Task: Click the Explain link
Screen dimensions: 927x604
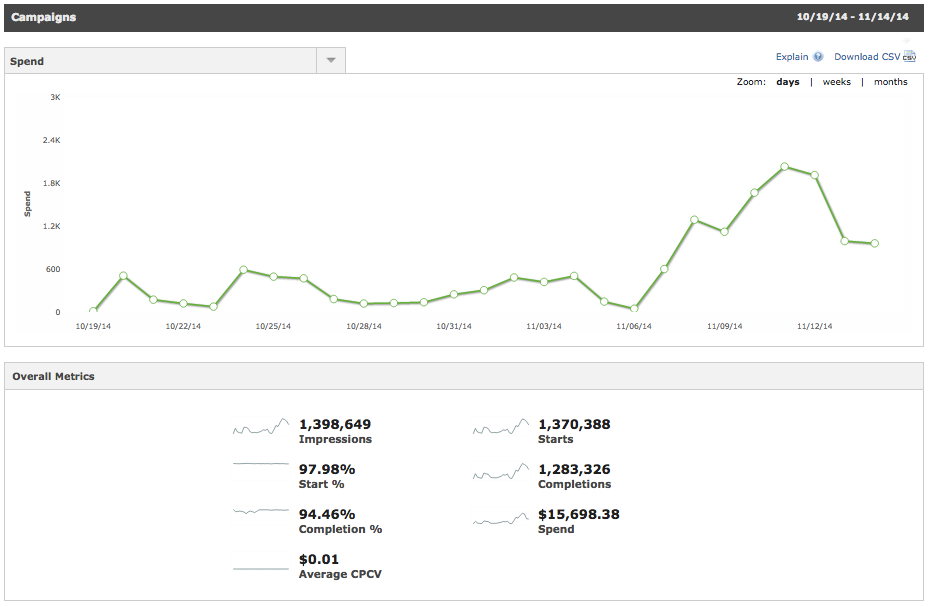Action: click(x=792, y=57)
